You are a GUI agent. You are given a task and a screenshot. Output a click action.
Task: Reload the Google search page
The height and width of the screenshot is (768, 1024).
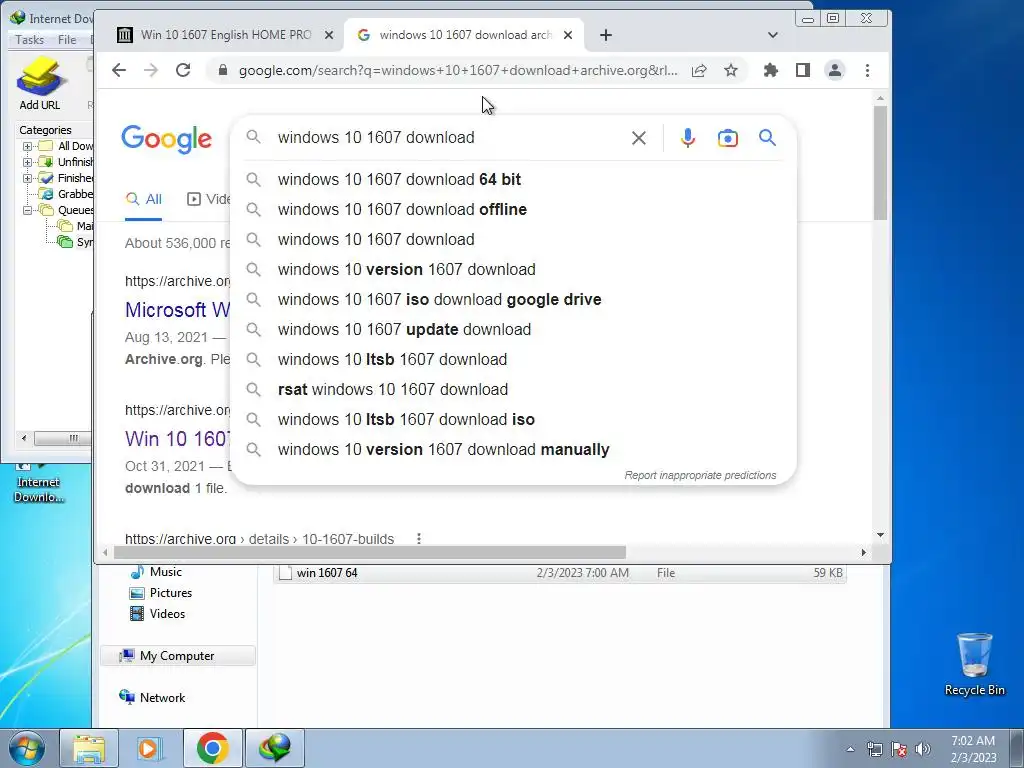[183, 70]
